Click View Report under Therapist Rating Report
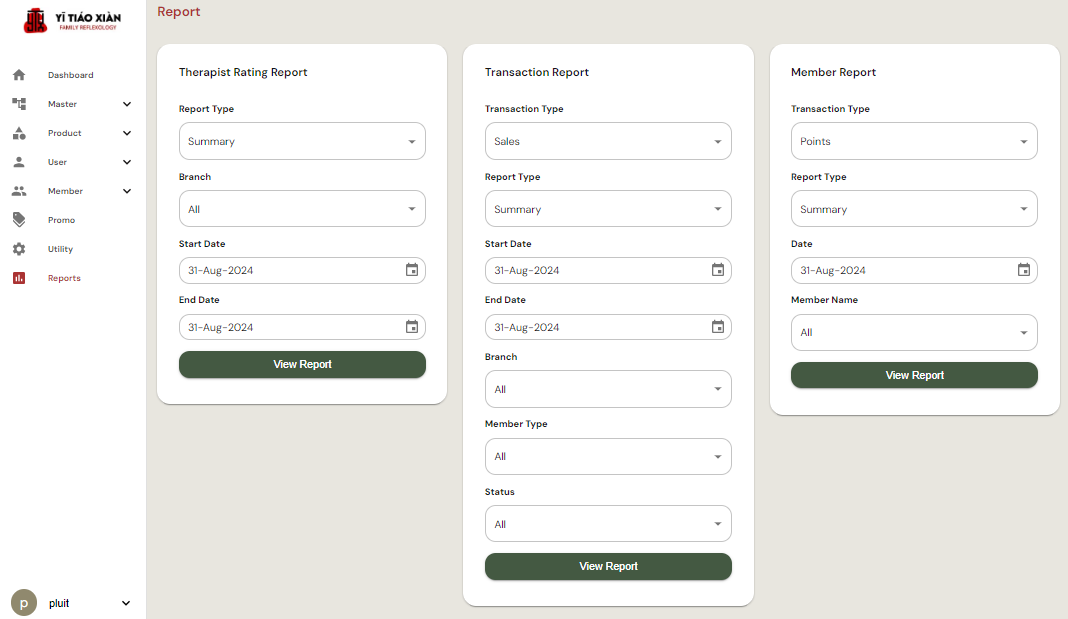 click(x=302, y=365)
